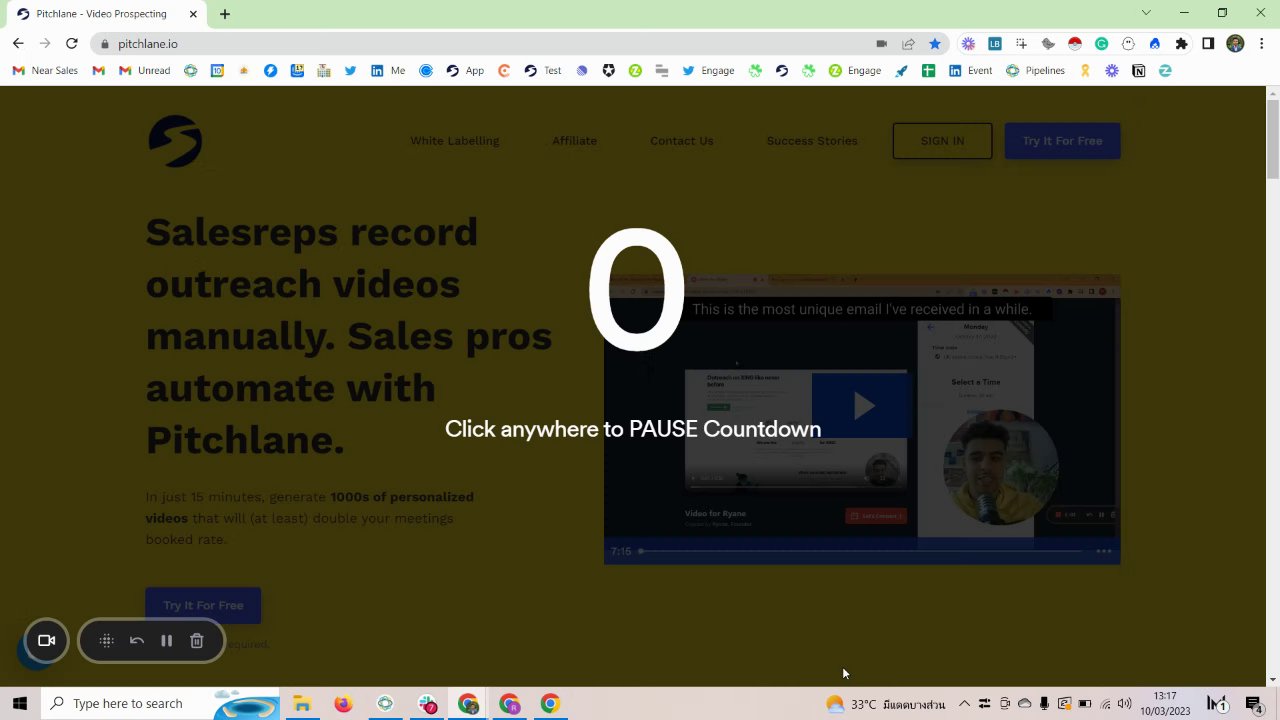
Task: Open the Chrome three-dot menu
Action: (x=1262, y=44)
